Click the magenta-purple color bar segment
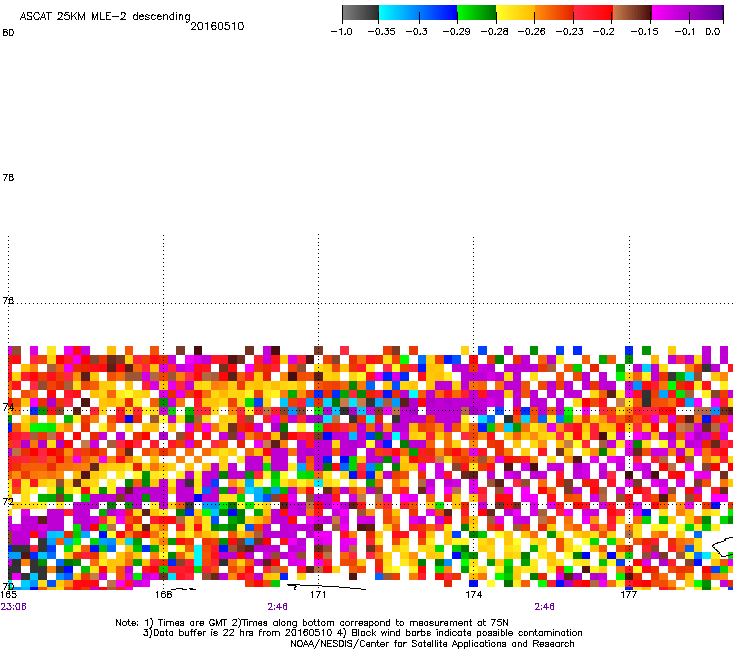 (688, 13)
